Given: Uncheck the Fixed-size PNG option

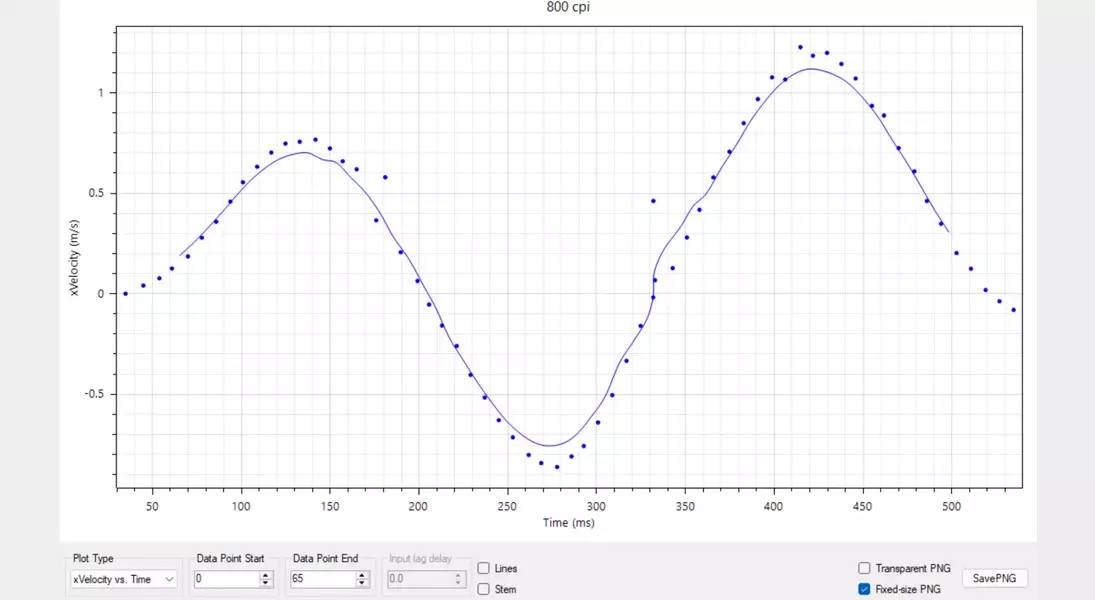Looking at the screenshot, I should pos(864,589).
